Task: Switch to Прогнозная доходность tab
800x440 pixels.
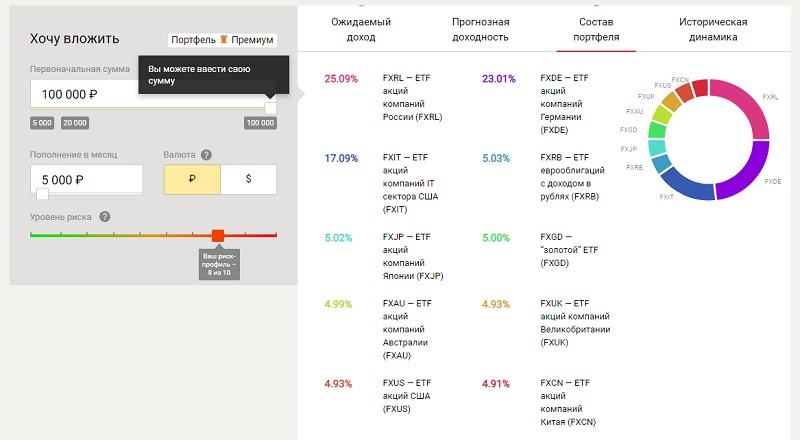Action: (480, 29)
